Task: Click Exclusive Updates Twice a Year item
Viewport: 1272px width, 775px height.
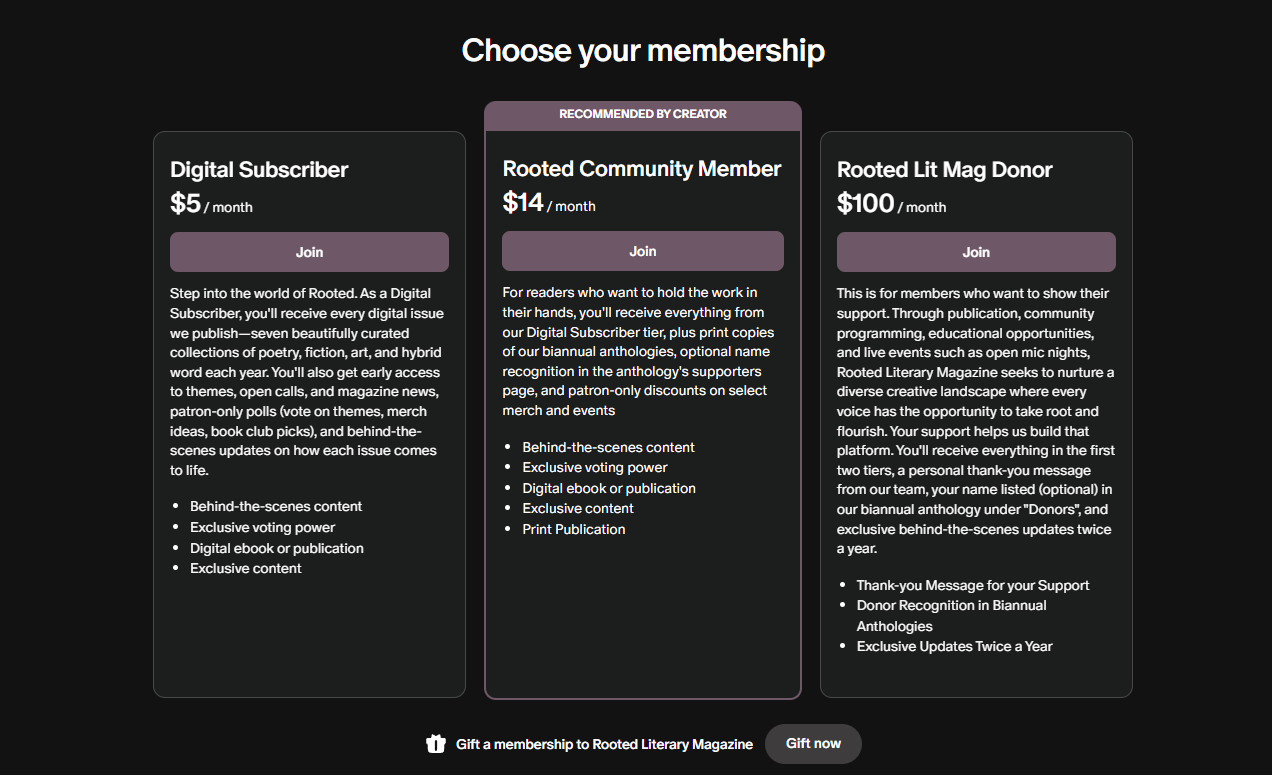Action: click(954, 646)
